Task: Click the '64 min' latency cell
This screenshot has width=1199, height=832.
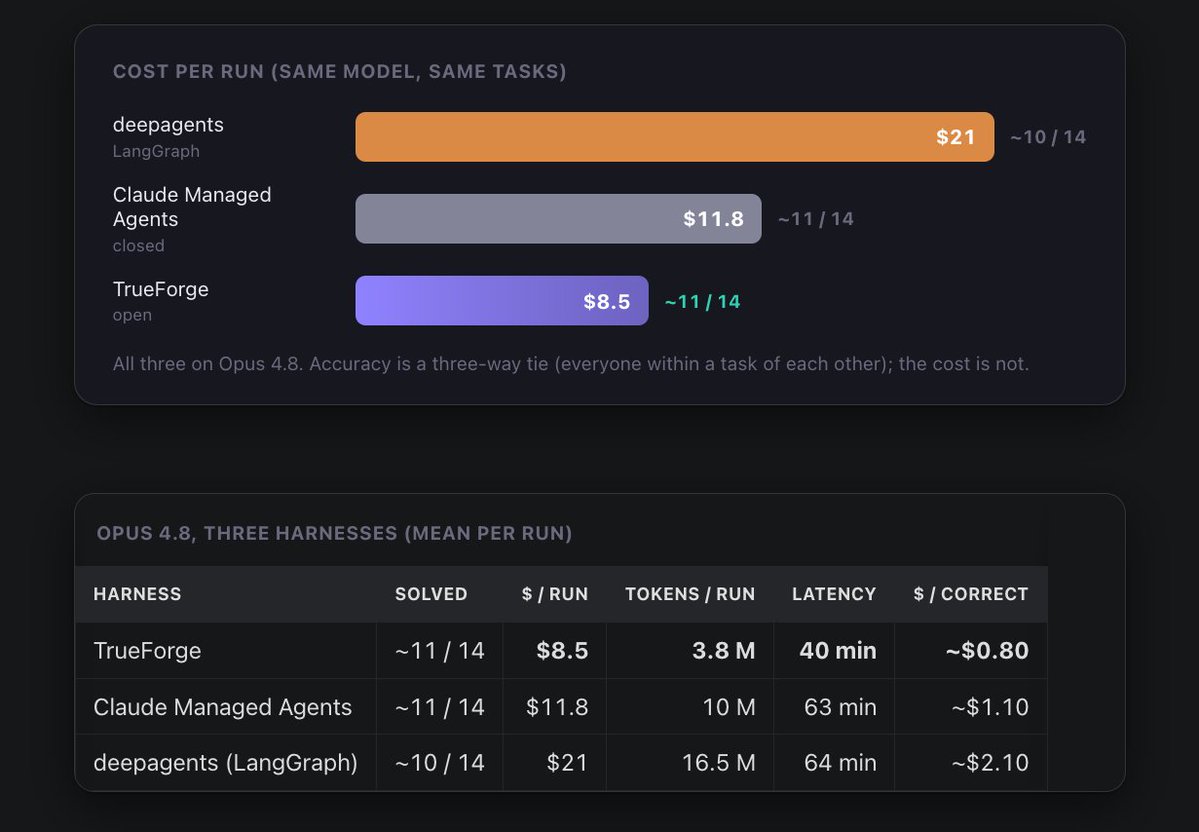Action: [x=840, y=762]
